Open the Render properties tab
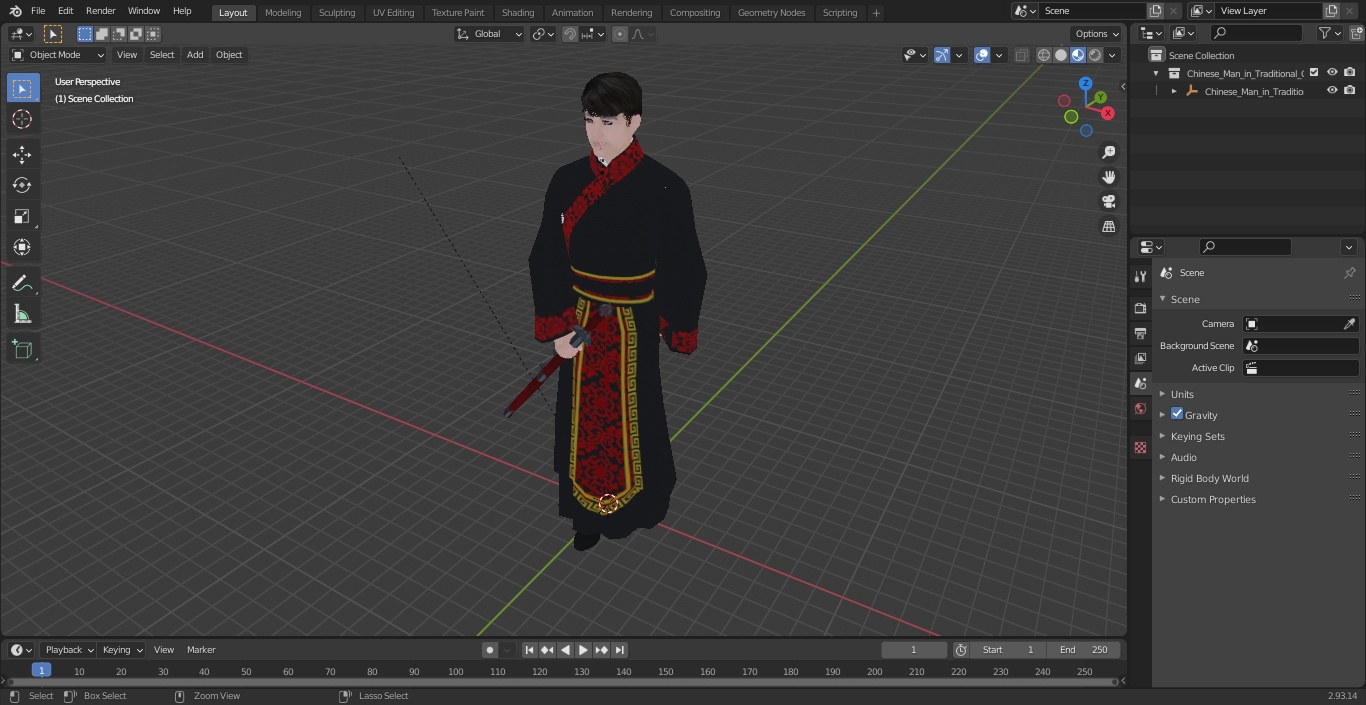This screenshot has width=1366, height=705. click(x=1140, y=308)
